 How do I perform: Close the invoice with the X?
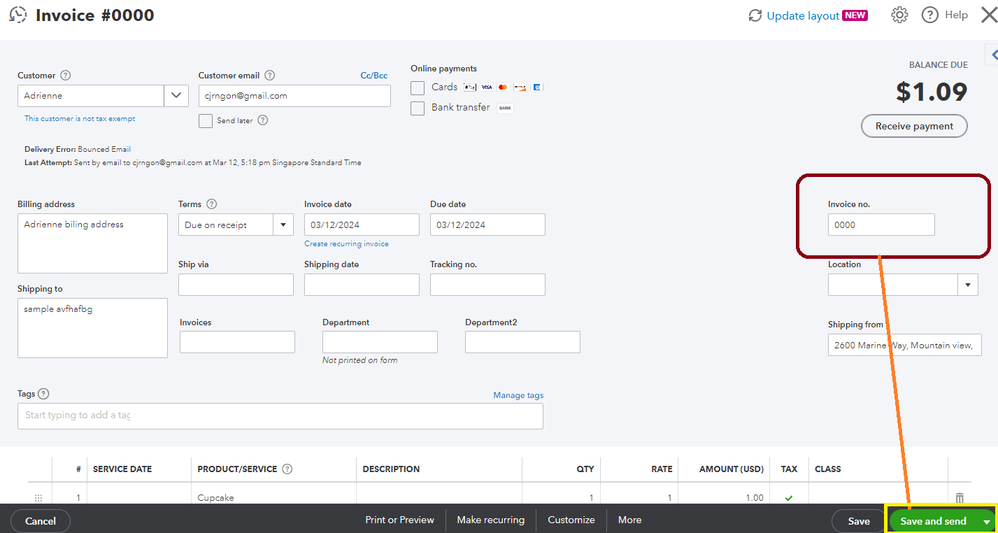point(989,15)
